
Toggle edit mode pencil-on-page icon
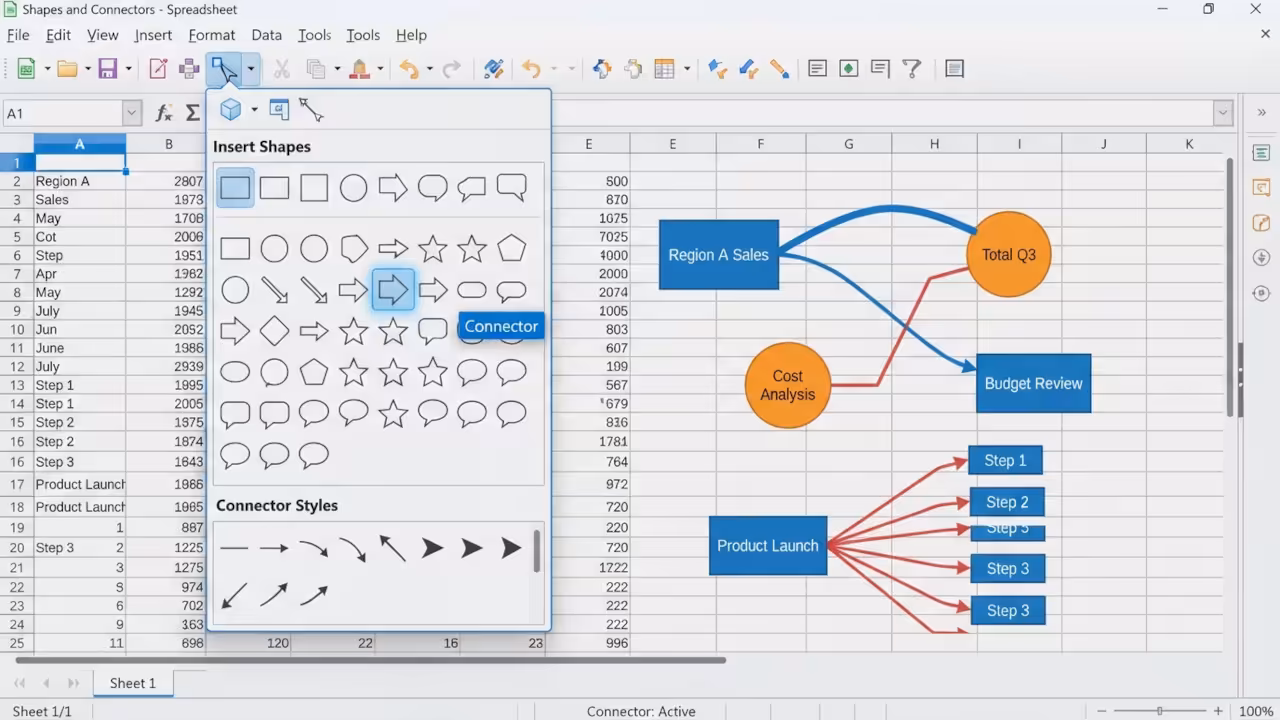pyautogui.click(x=158, y=69)
